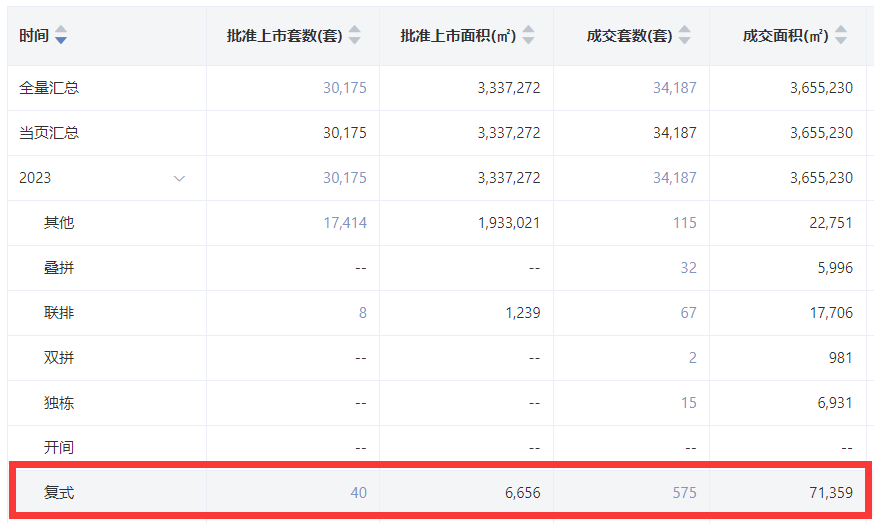Click 71,359 in 复式 row
The image size is (874, 523).
point(831,493)
